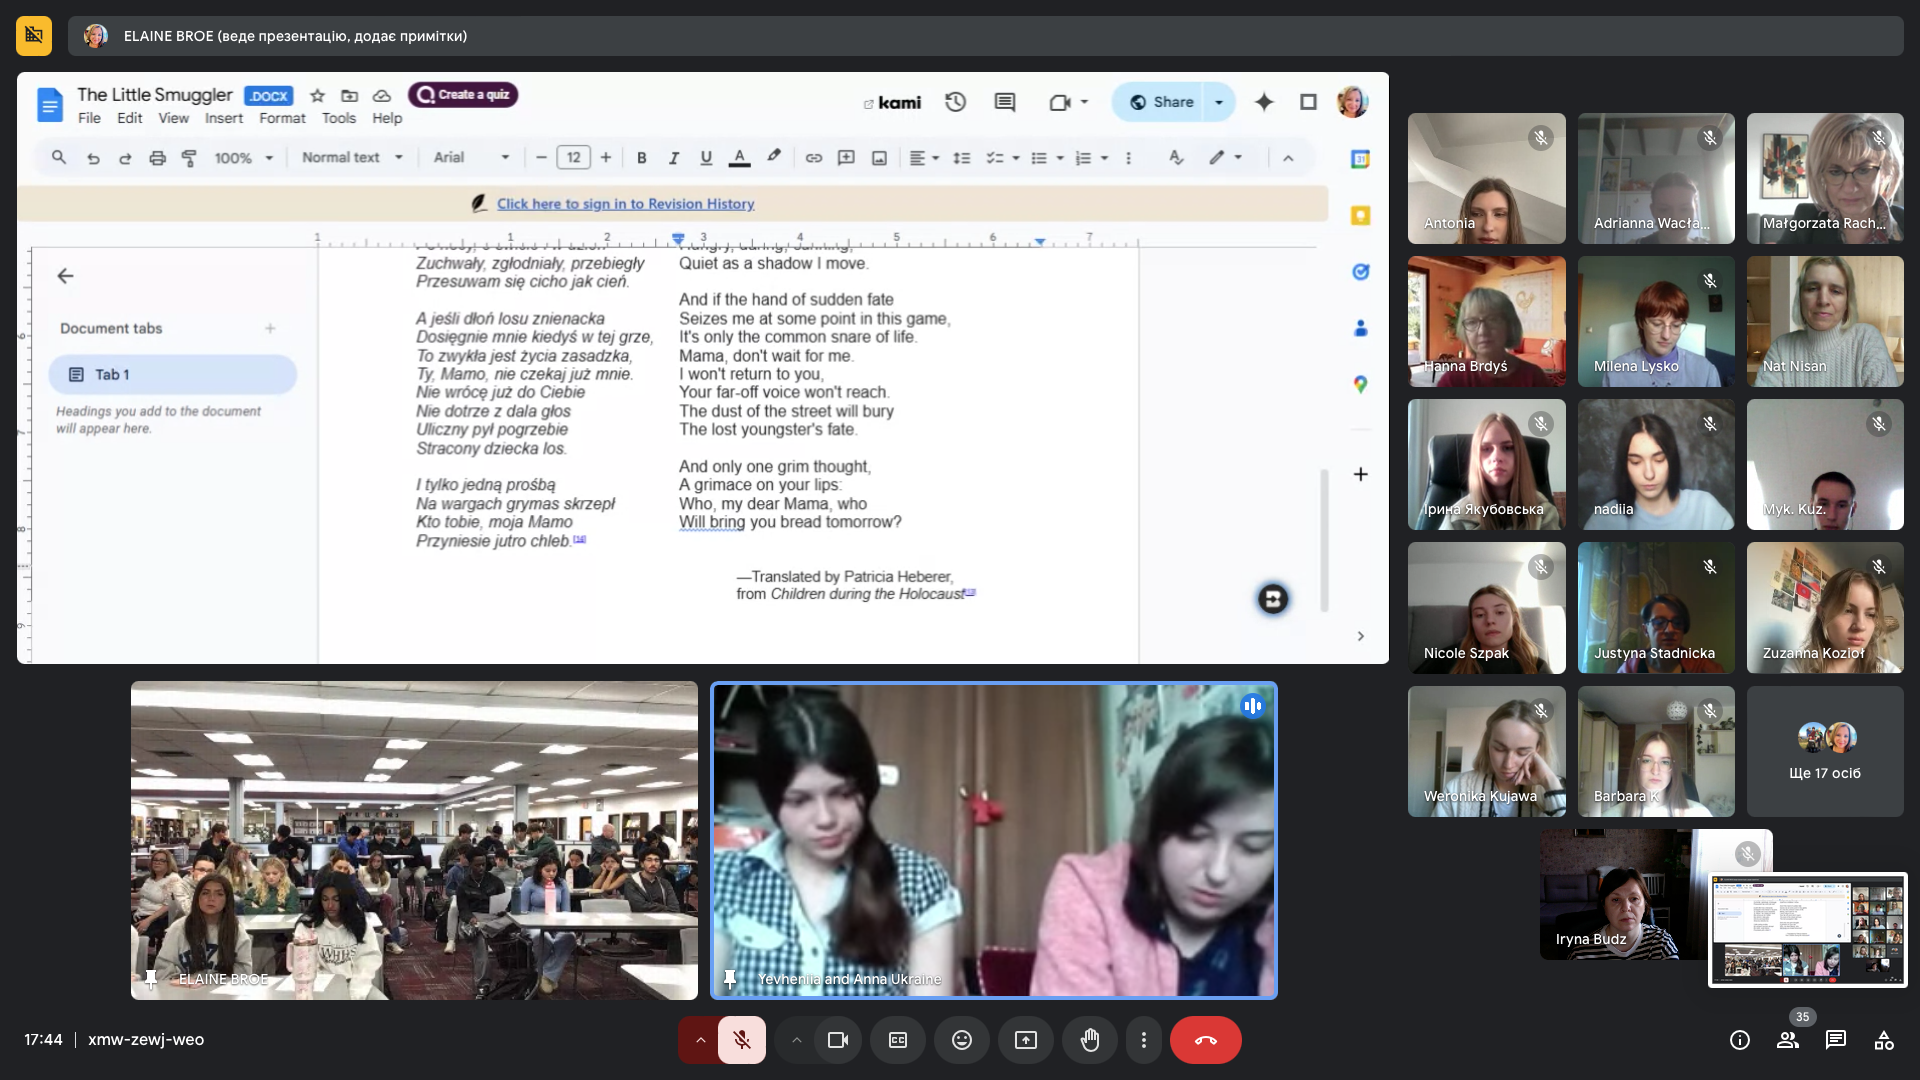The width and height of the screenshot is (1920, 1080).
Task: Open the File menu
Action: (89, 118)
